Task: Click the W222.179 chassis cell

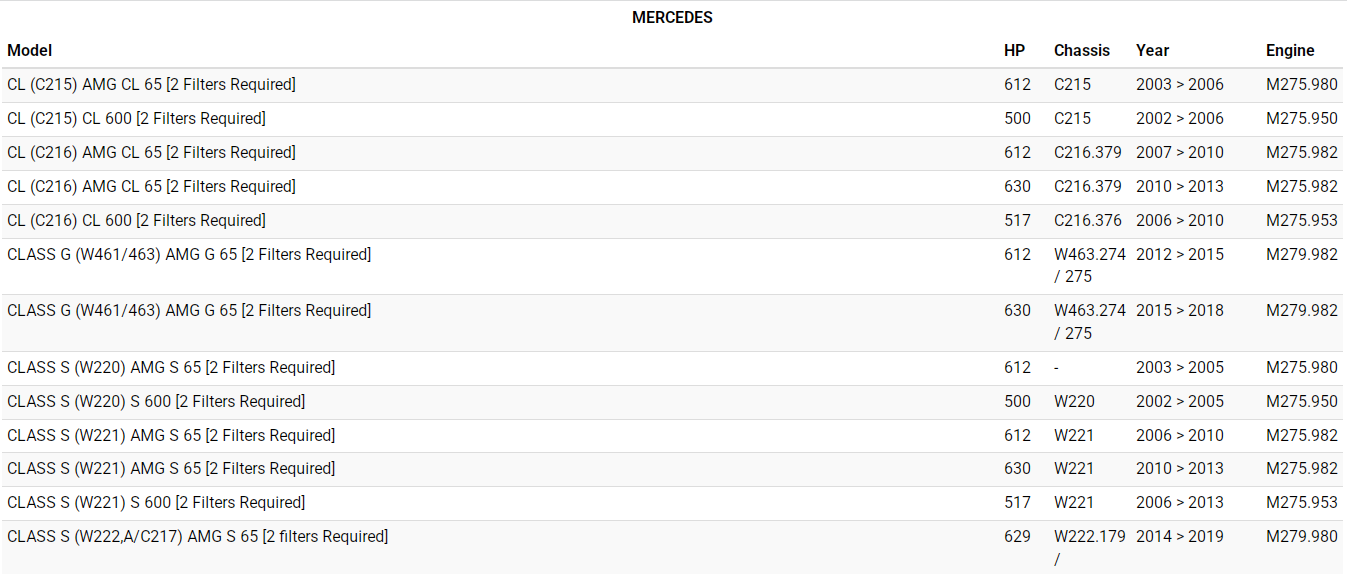Action: 1090,537
